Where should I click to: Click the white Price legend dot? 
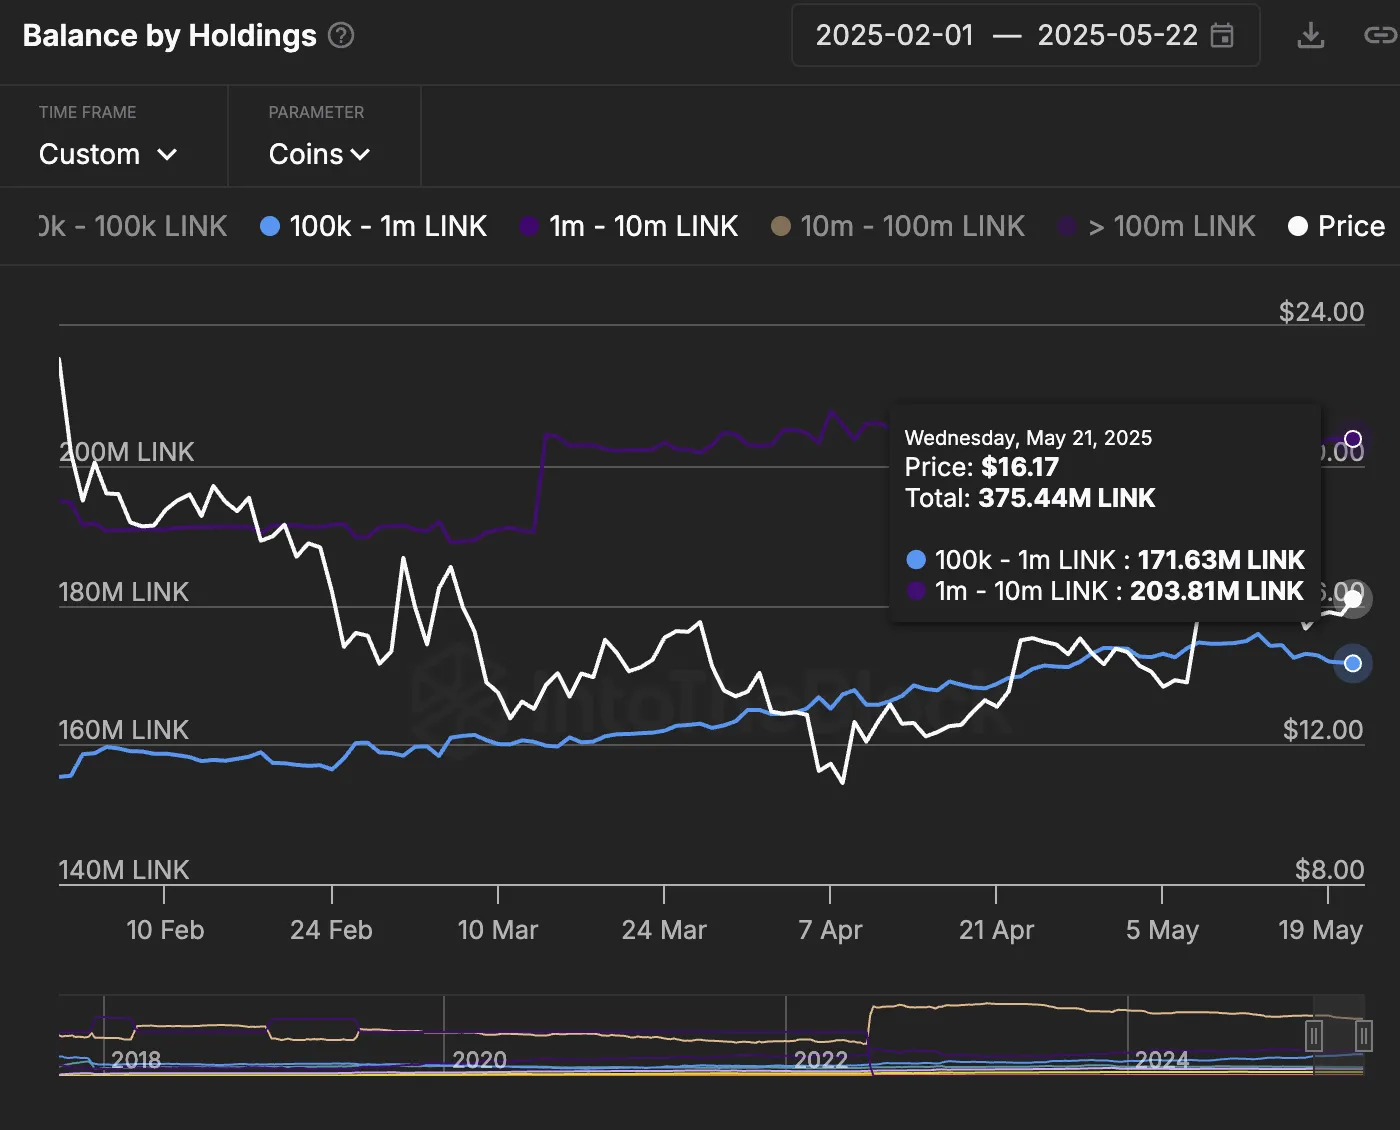point(1297,227)
